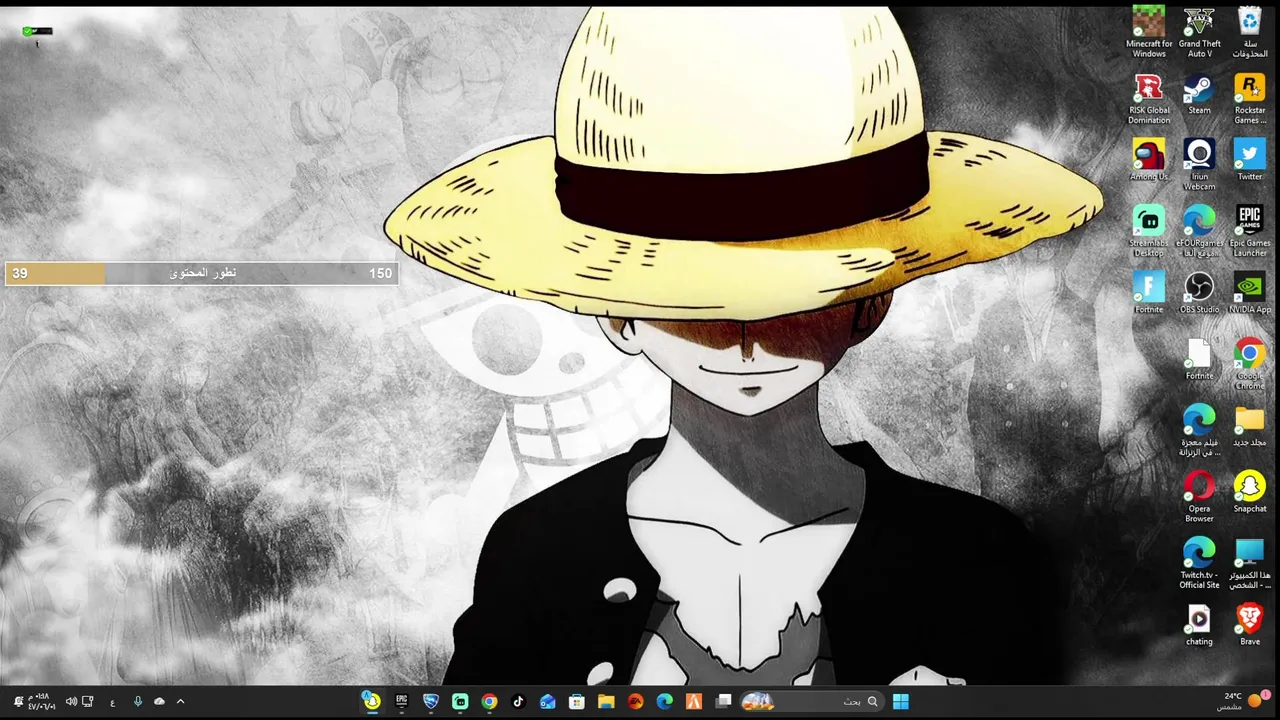Open Google Chrome desktop shortcut
This screenshot has width=1280, height=720.
tap(1250, 364)
